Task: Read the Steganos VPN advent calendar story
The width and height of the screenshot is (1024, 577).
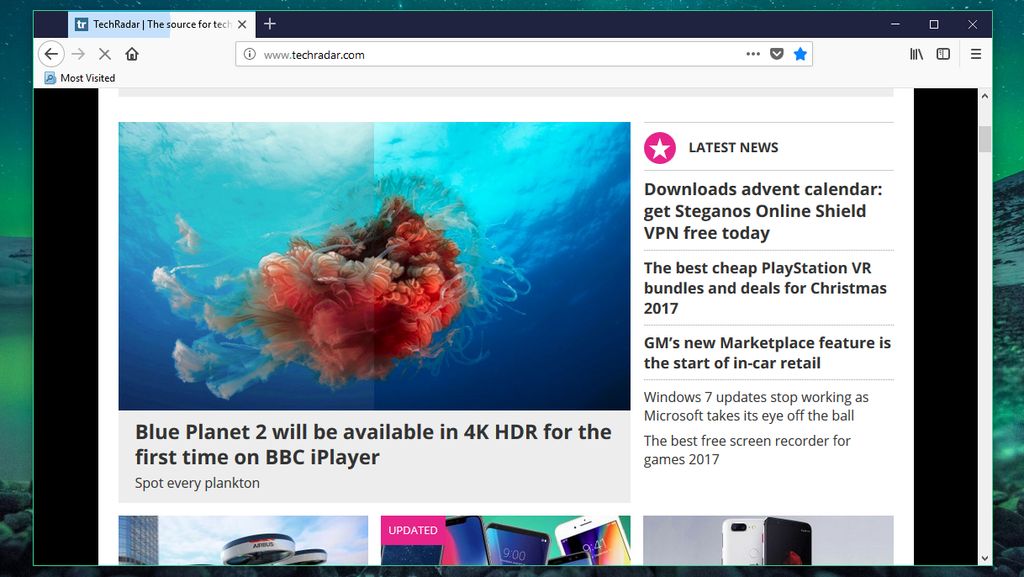Action: click(766, 210)
